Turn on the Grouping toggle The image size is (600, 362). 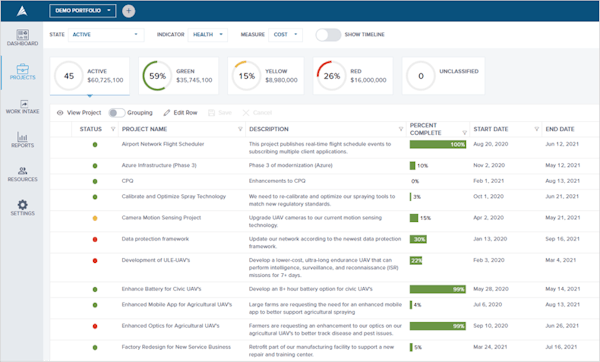[x=116, y=113]
